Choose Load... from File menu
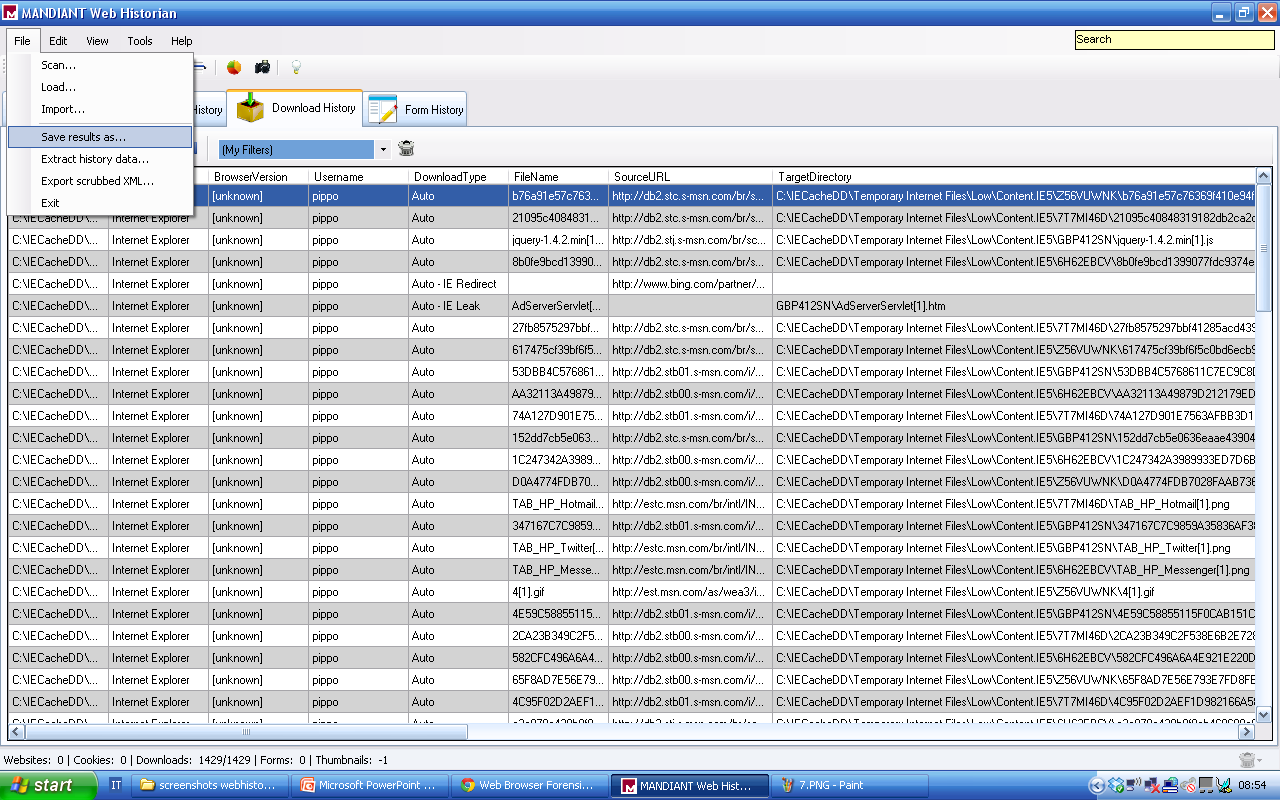This screenshot has height=800, width=1280. pyautogui.click(x=100, y=87)
